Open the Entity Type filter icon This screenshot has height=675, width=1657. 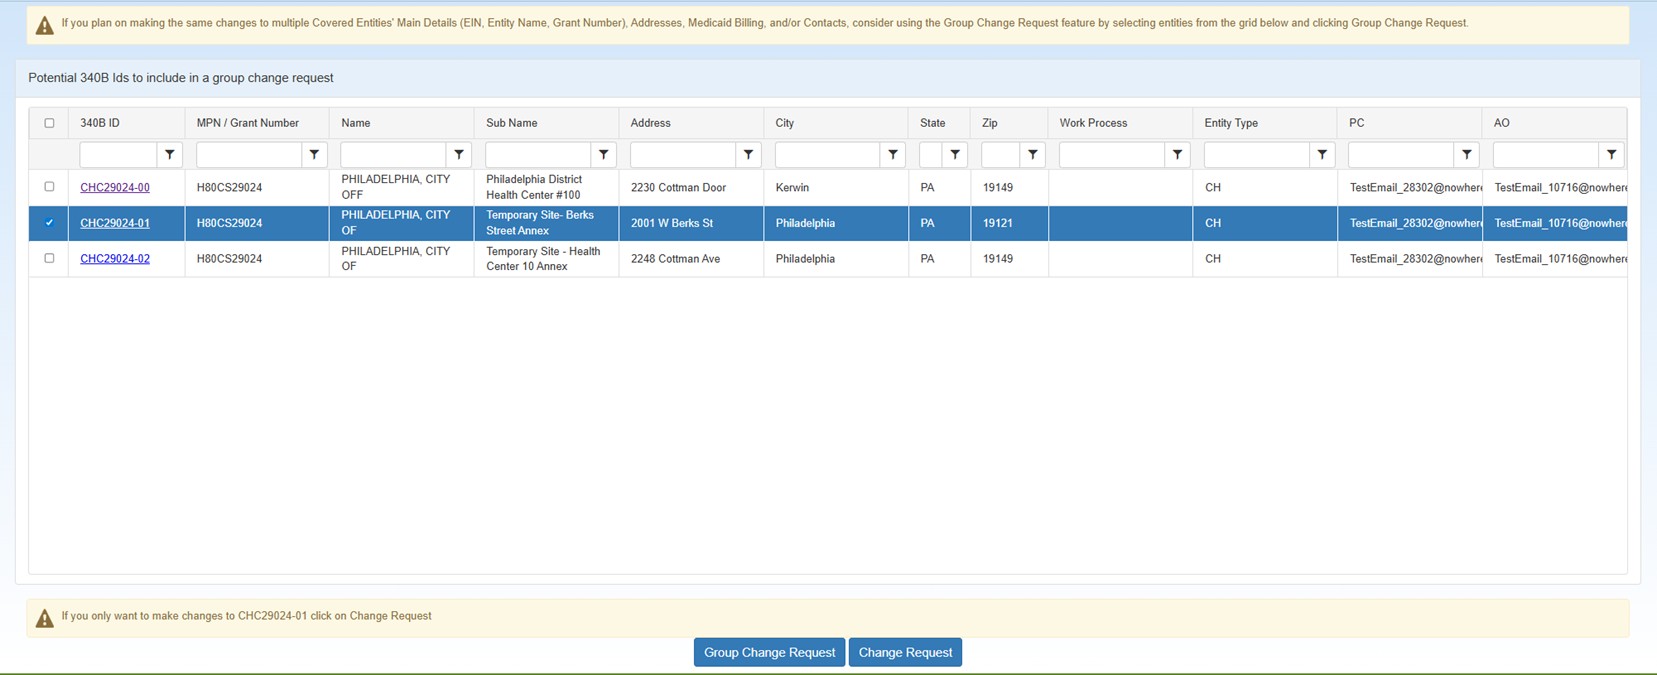(x=1322, y=155)
